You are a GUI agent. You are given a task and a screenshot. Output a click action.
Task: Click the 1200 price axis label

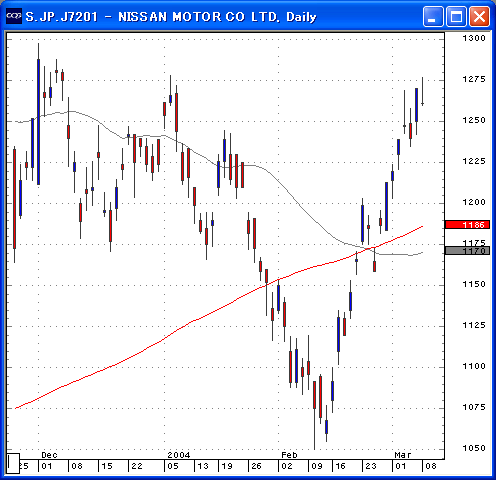[474, 202]
